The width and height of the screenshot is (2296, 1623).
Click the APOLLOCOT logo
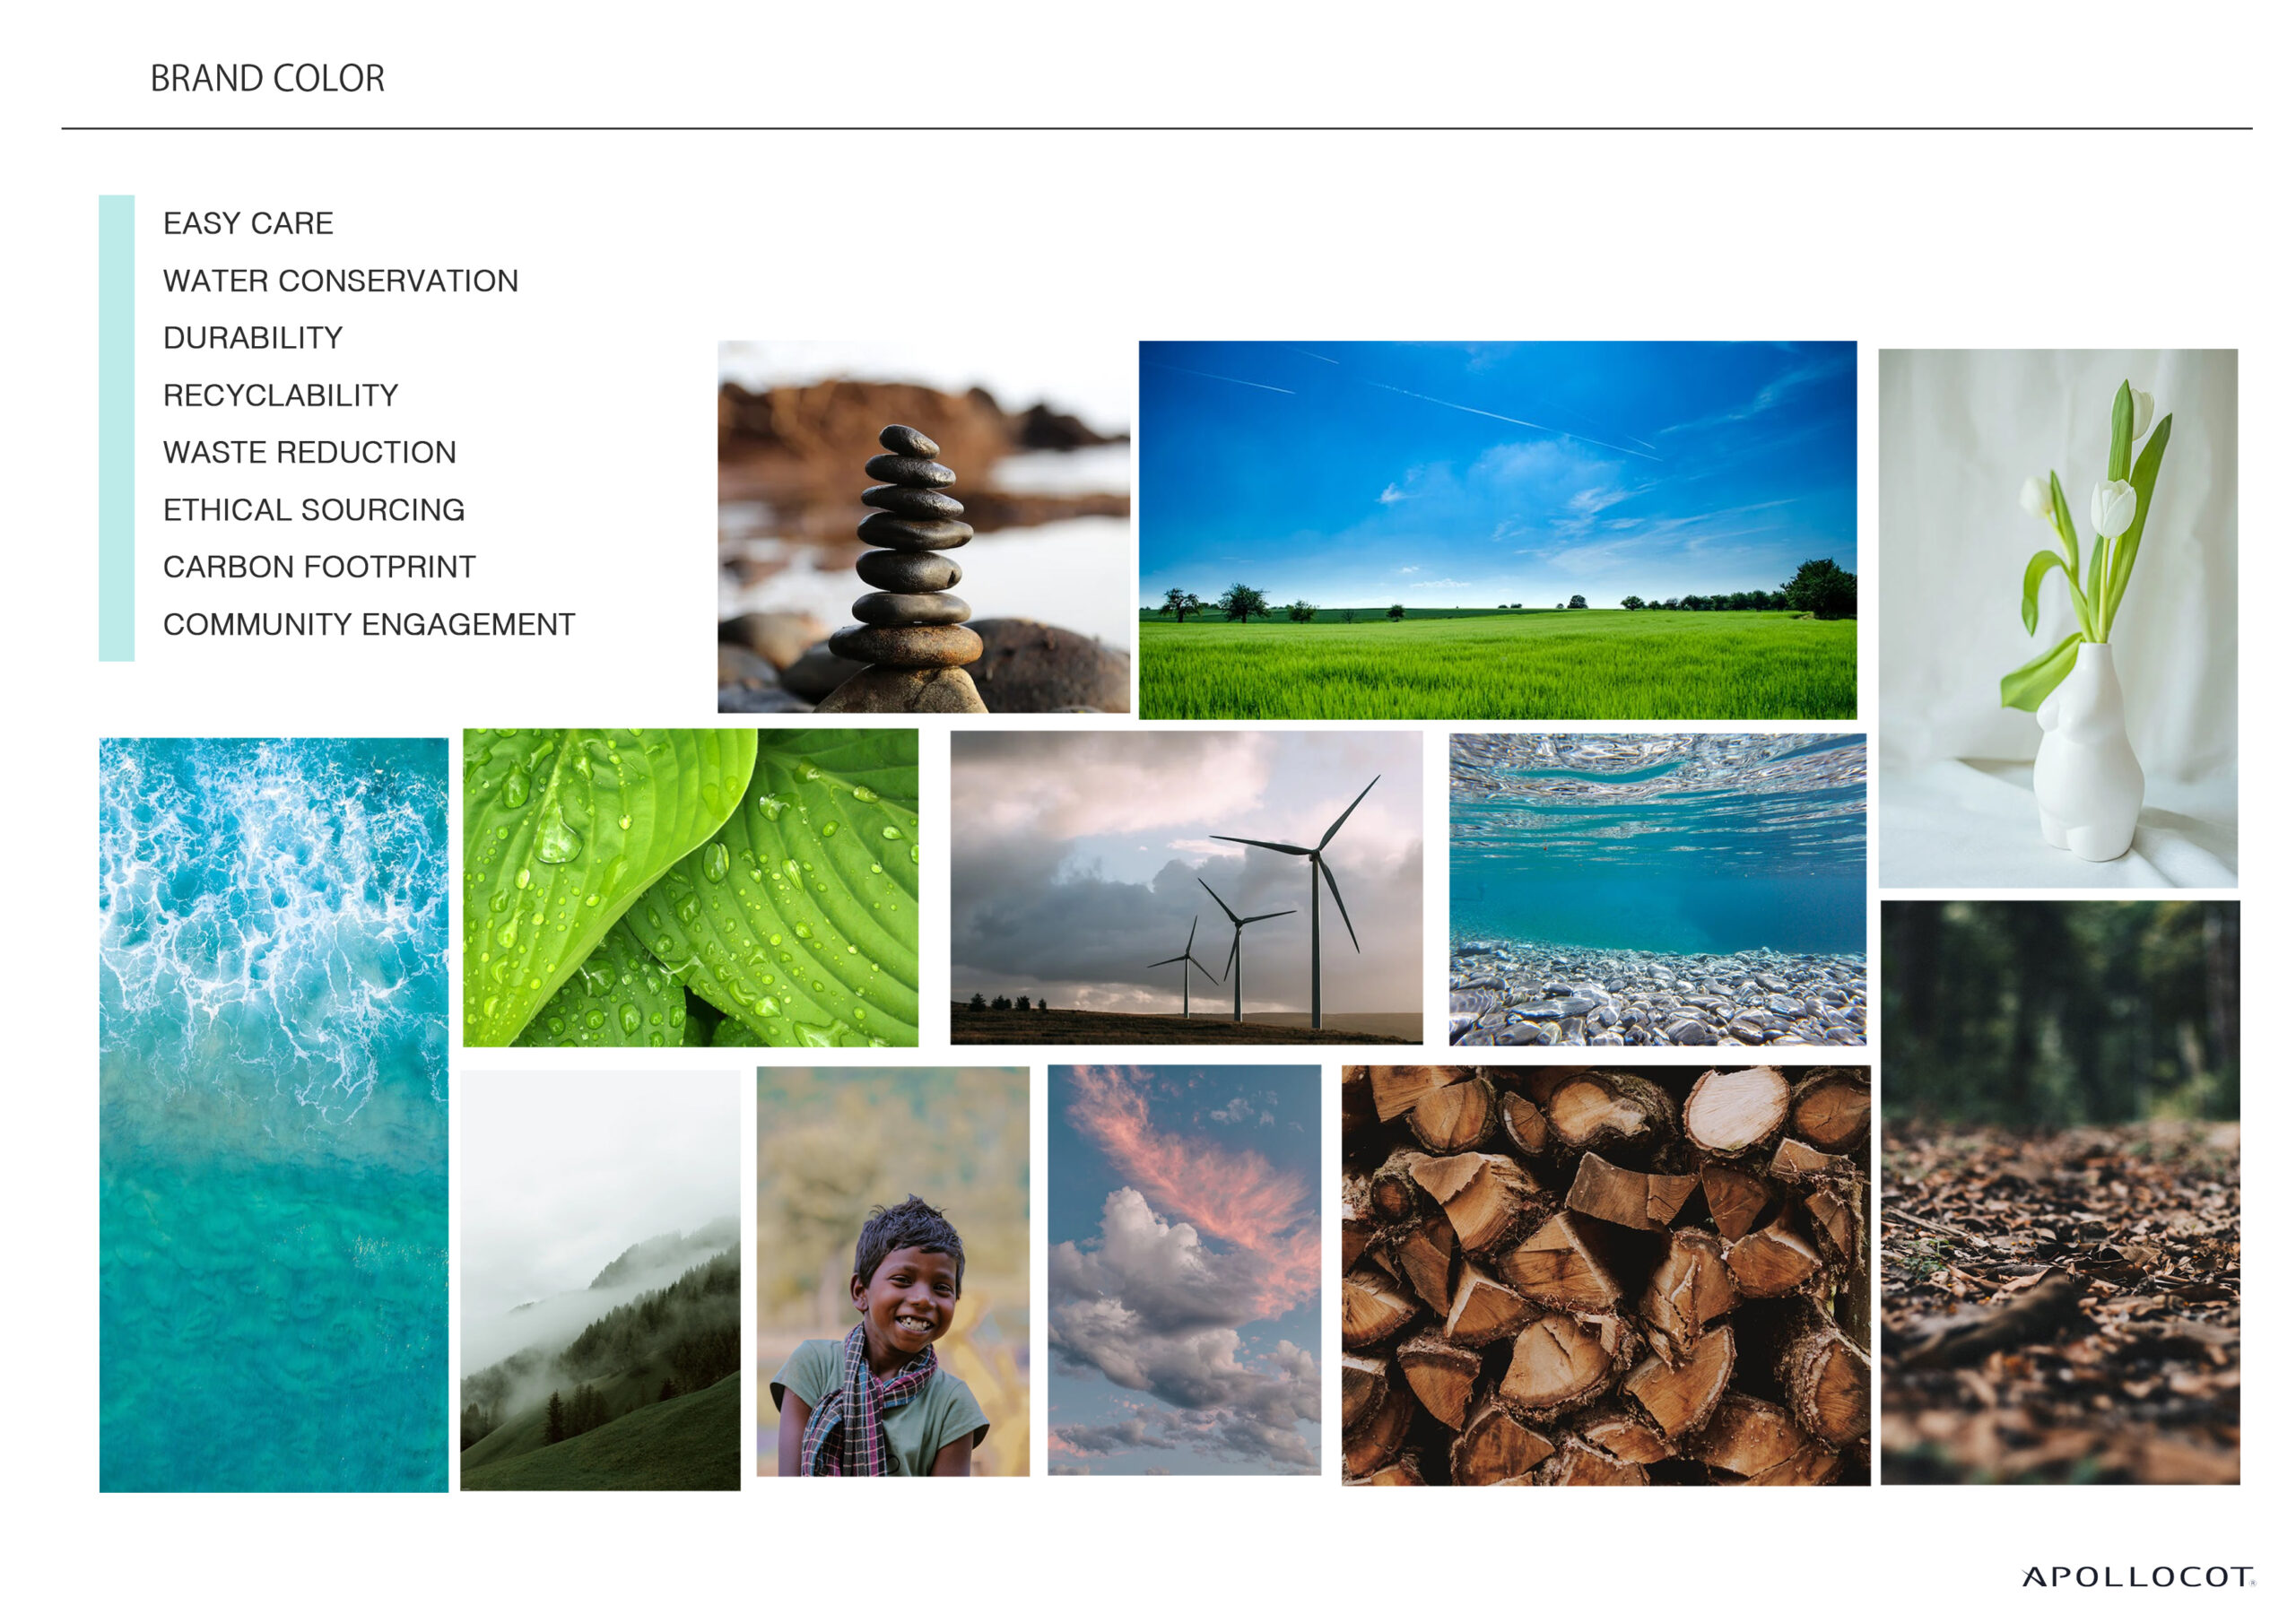tap(2138, 1577)
